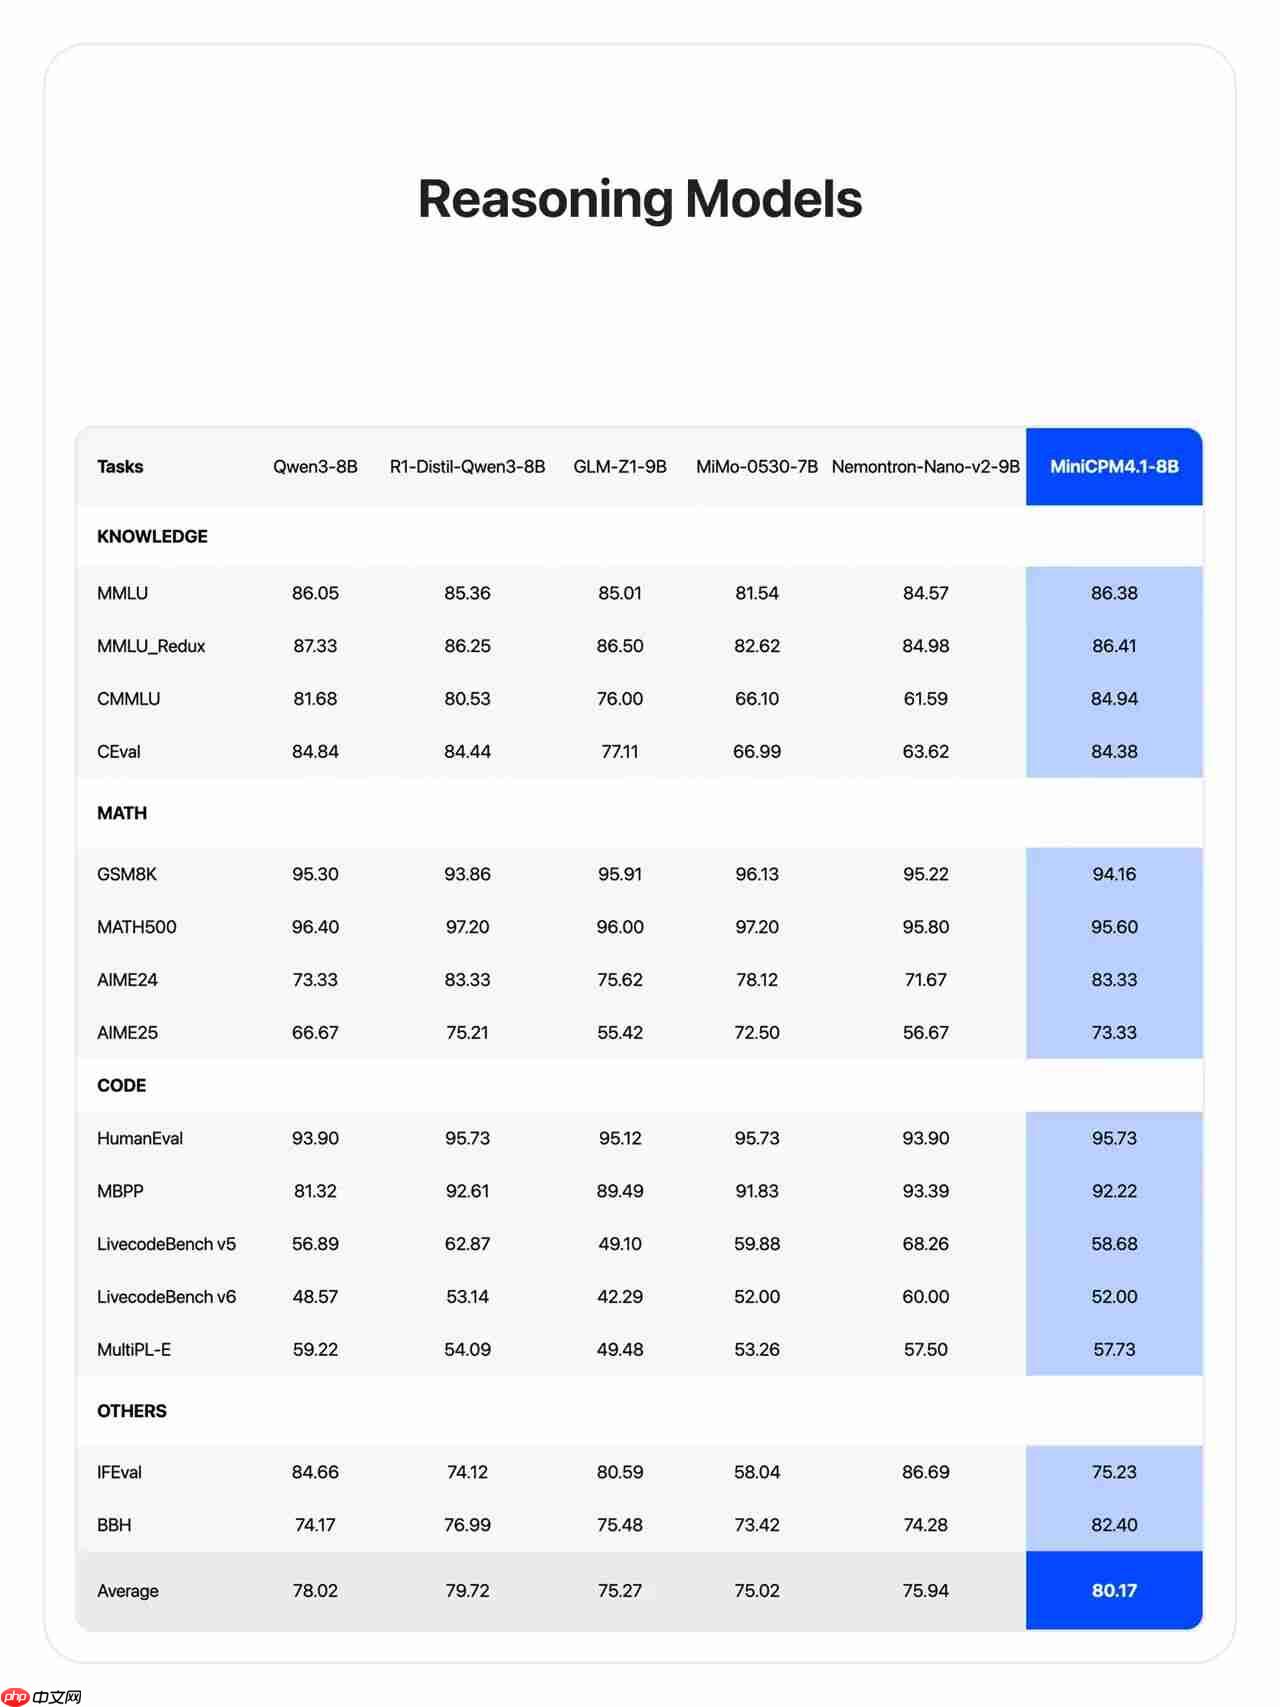The height and width of the screenshot is (1707, 1280).
Task: Click the LivecodeBench v6 row label
Action: 166,1297
